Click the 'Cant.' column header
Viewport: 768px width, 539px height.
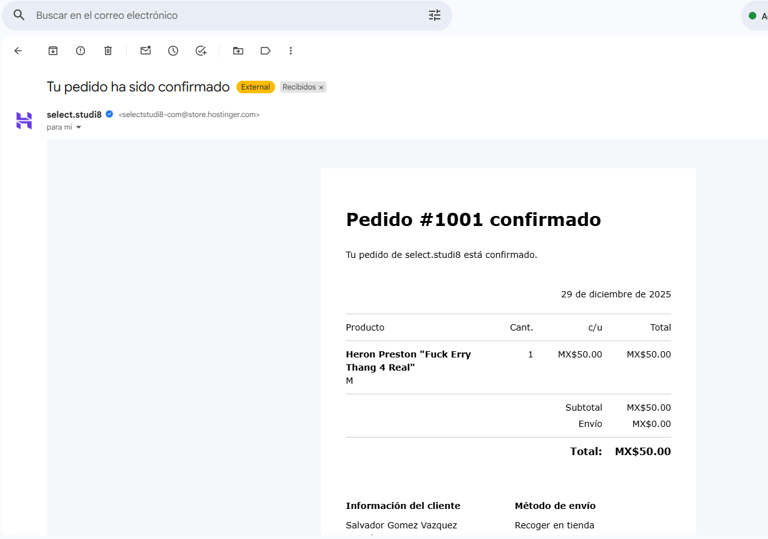click(521, 327)
